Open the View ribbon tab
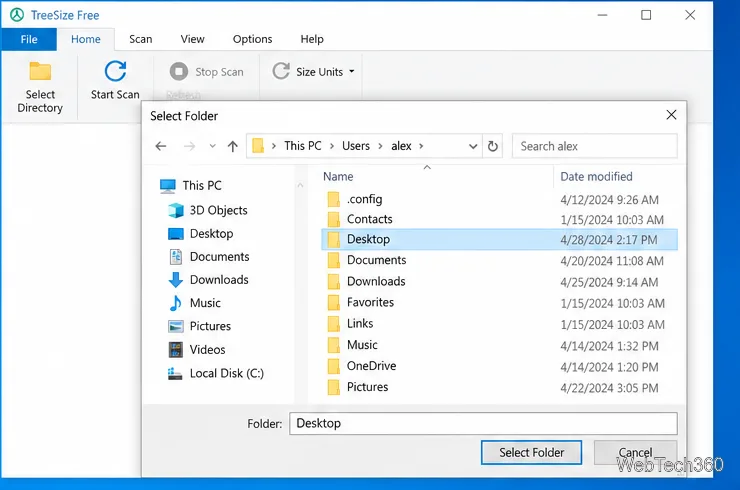This screenshot has width=740, height=490. click(x=193, y=39)
